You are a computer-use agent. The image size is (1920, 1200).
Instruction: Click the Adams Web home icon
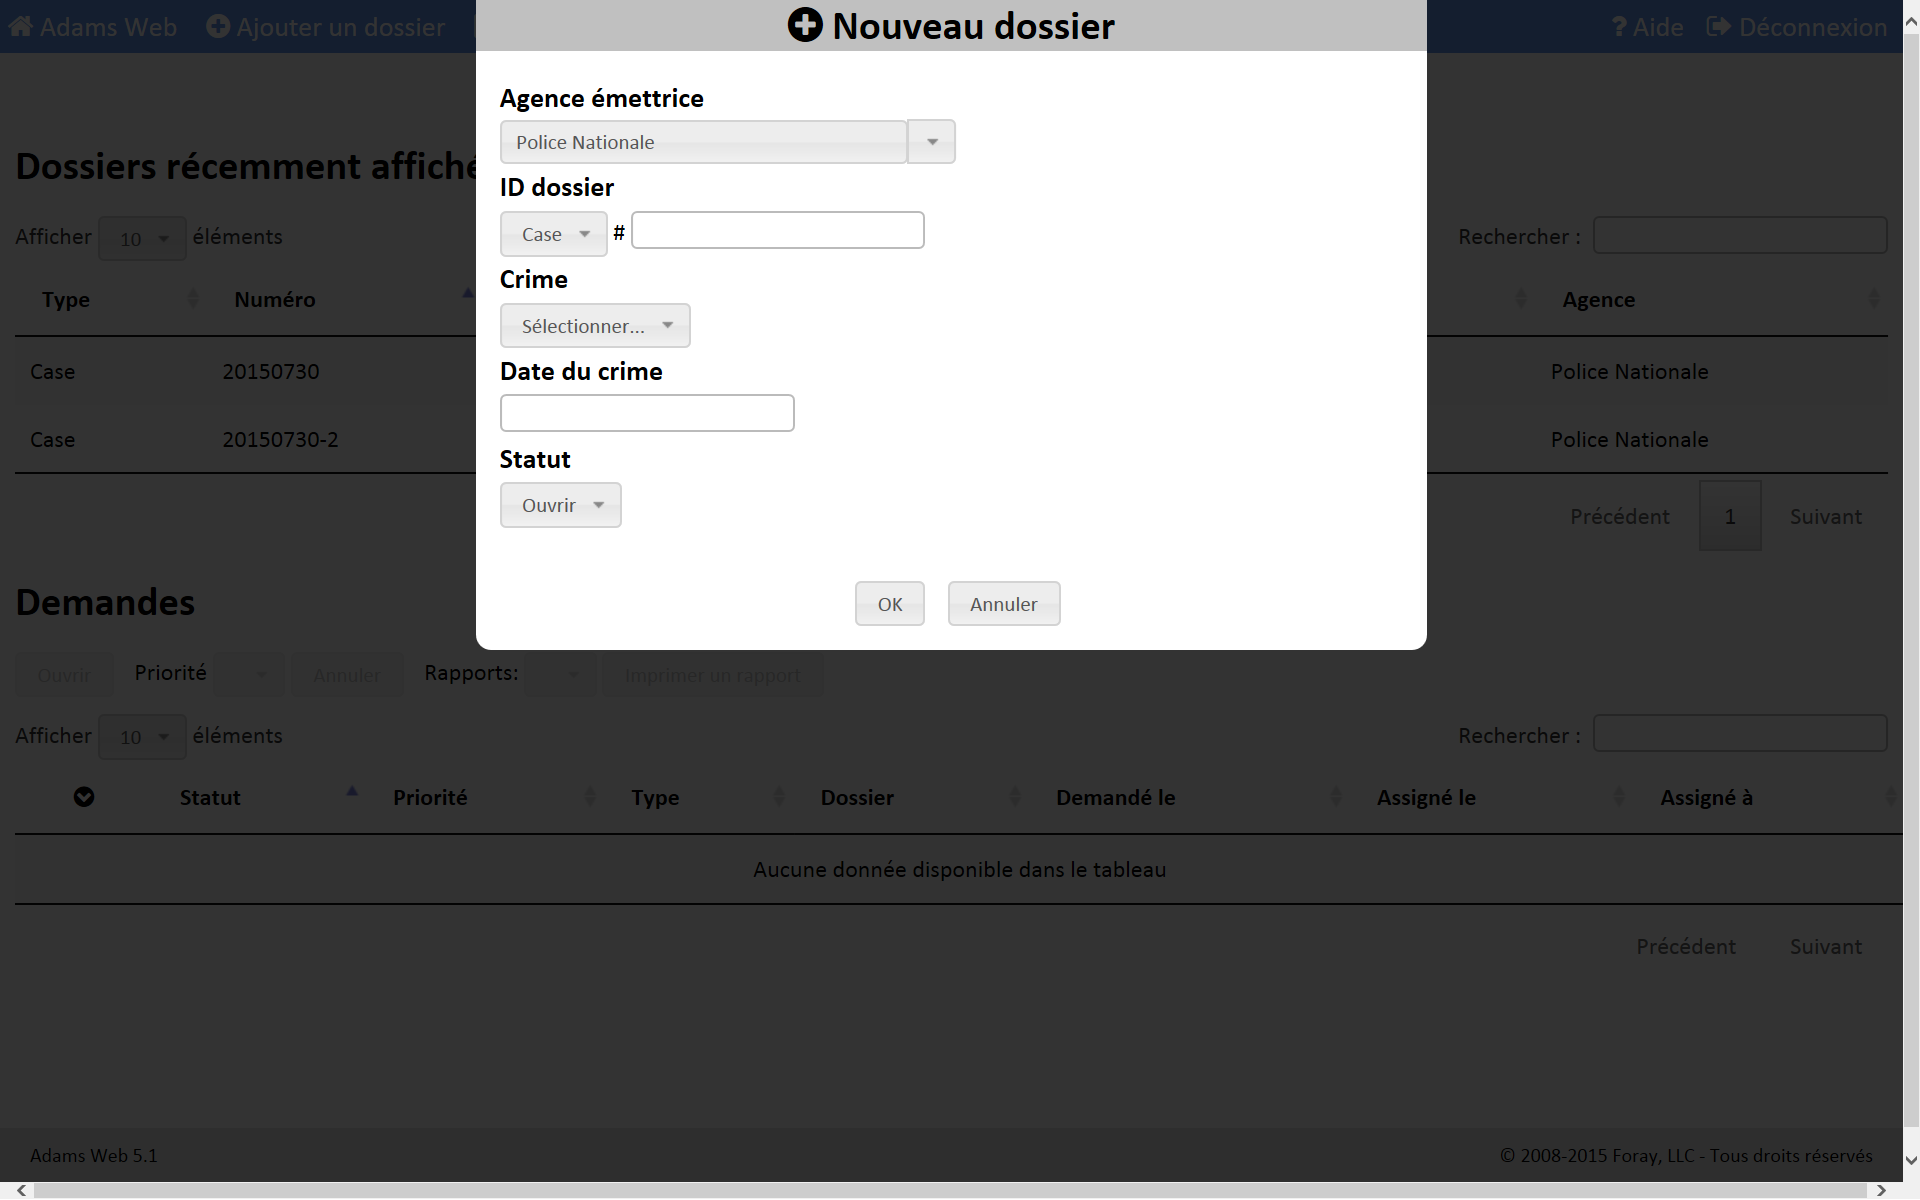(21, 27)
